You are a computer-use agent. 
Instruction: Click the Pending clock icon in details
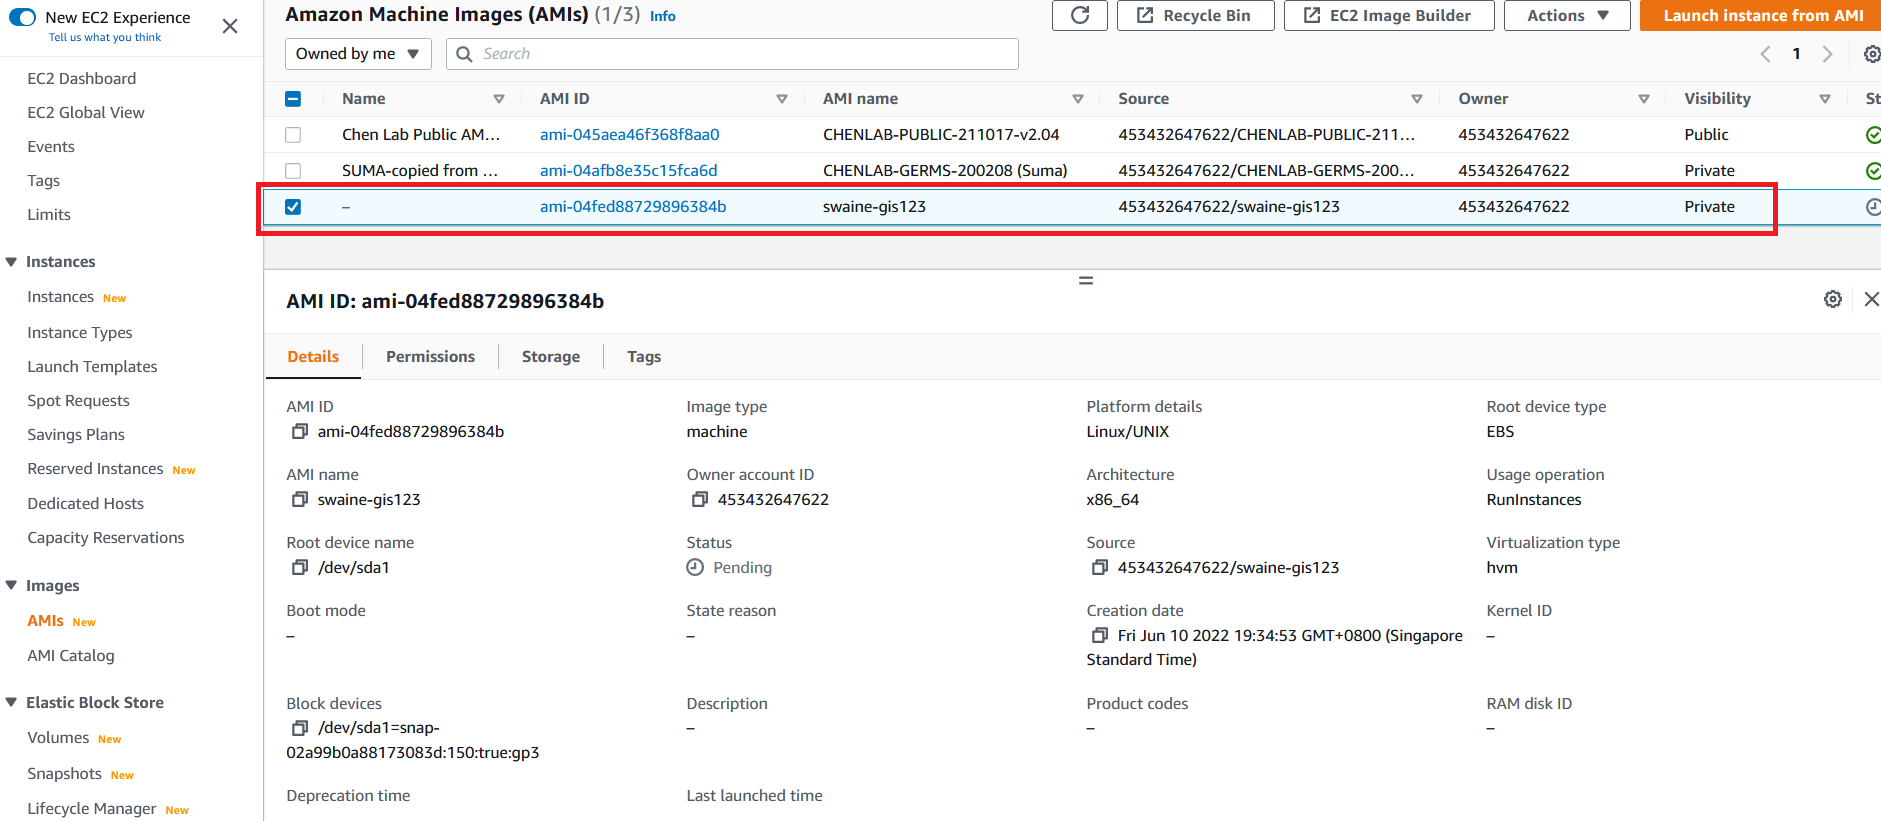click(695, 568)
